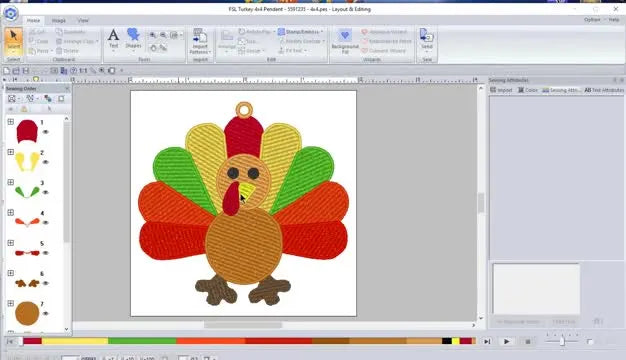Screen dimensions: 626x360
Task: Click the 1:1 actual size icon
Action: pyautogui.click(x=83, y=71)
